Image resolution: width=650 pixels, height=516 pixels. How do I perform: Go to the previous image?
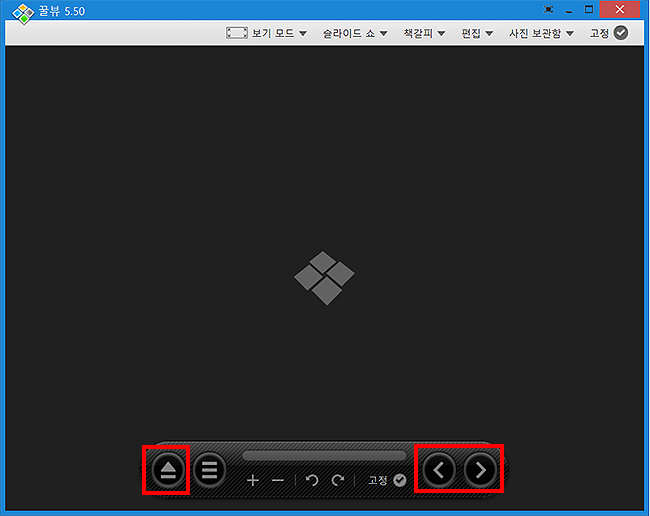tap(439, 470)
